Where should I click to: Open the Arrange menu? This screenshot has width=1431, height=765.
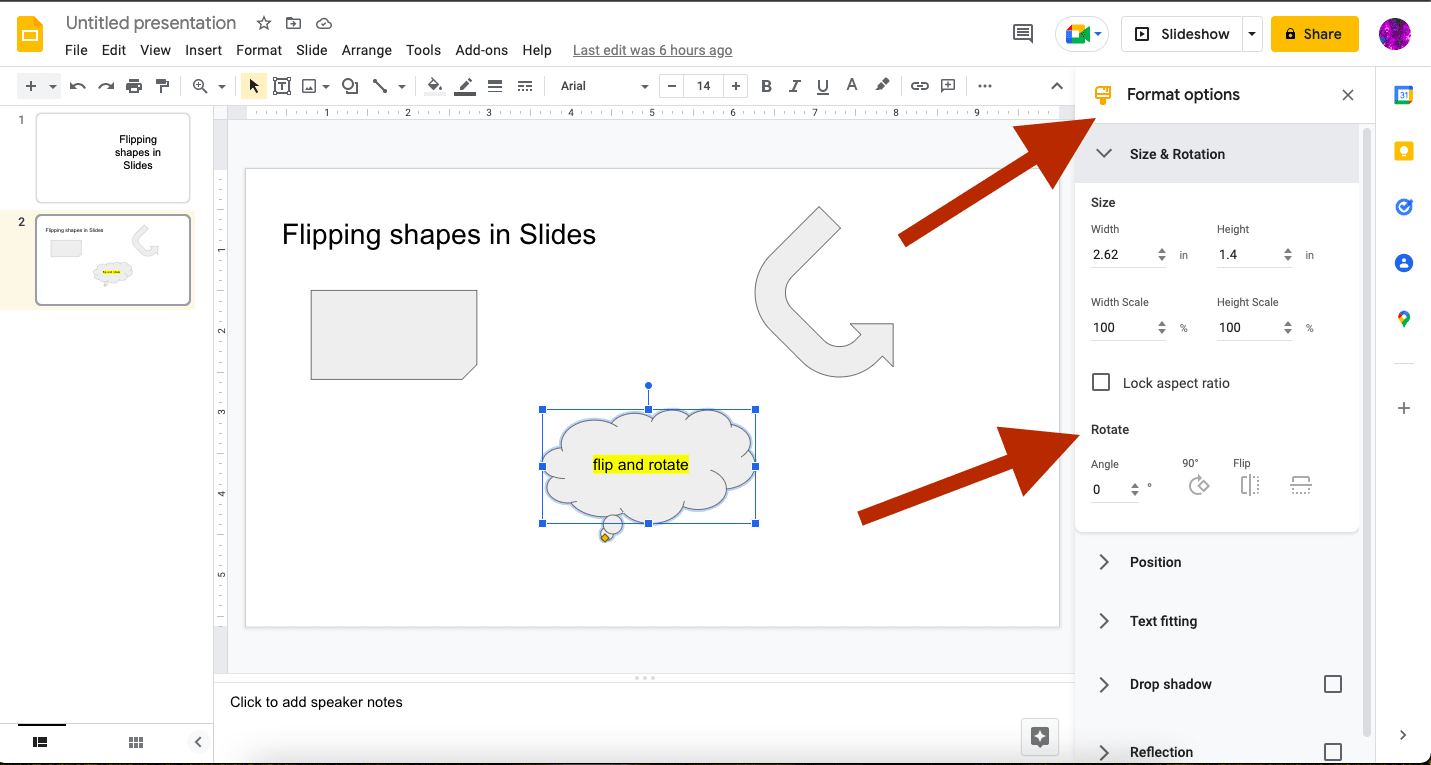click(x=367, y=50)
